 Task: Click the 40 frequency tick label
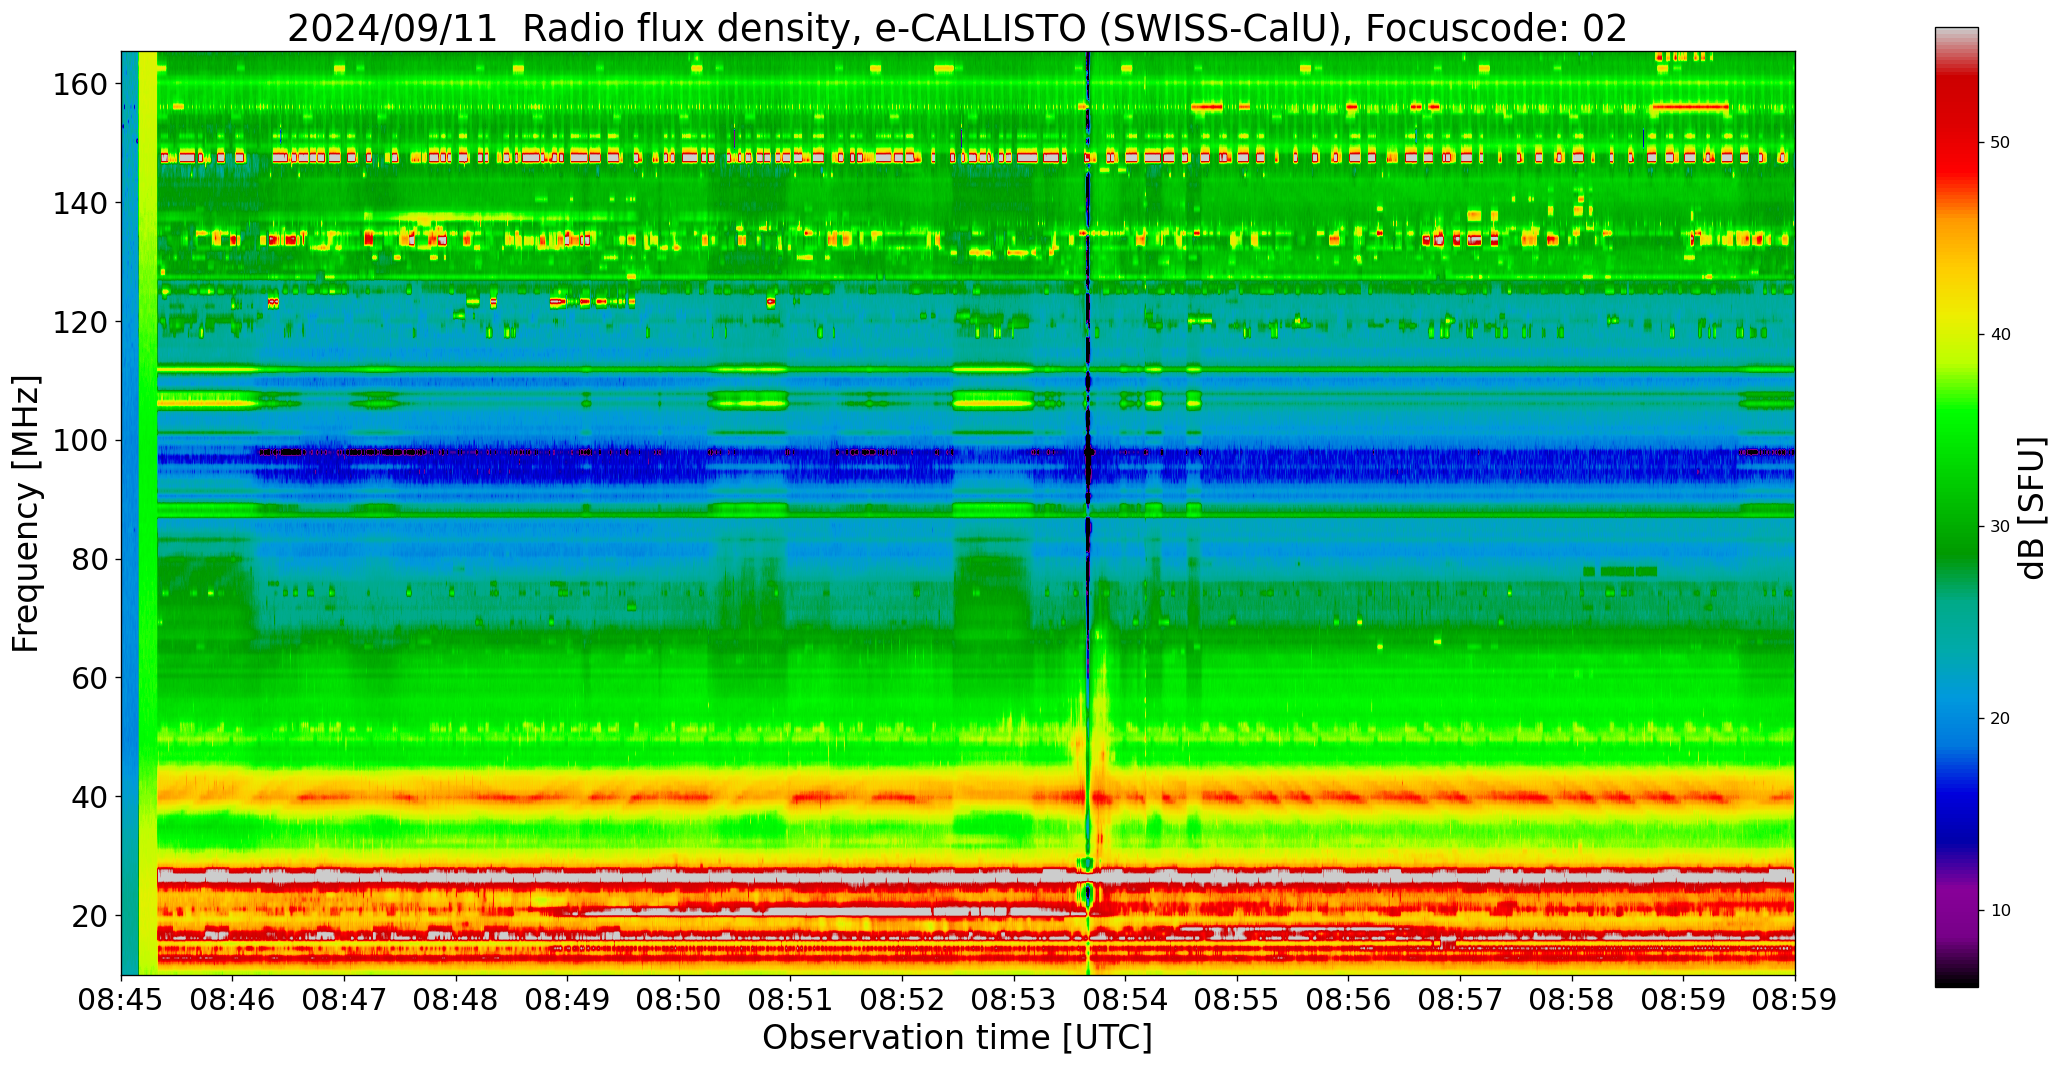click(x=89, y=797)
